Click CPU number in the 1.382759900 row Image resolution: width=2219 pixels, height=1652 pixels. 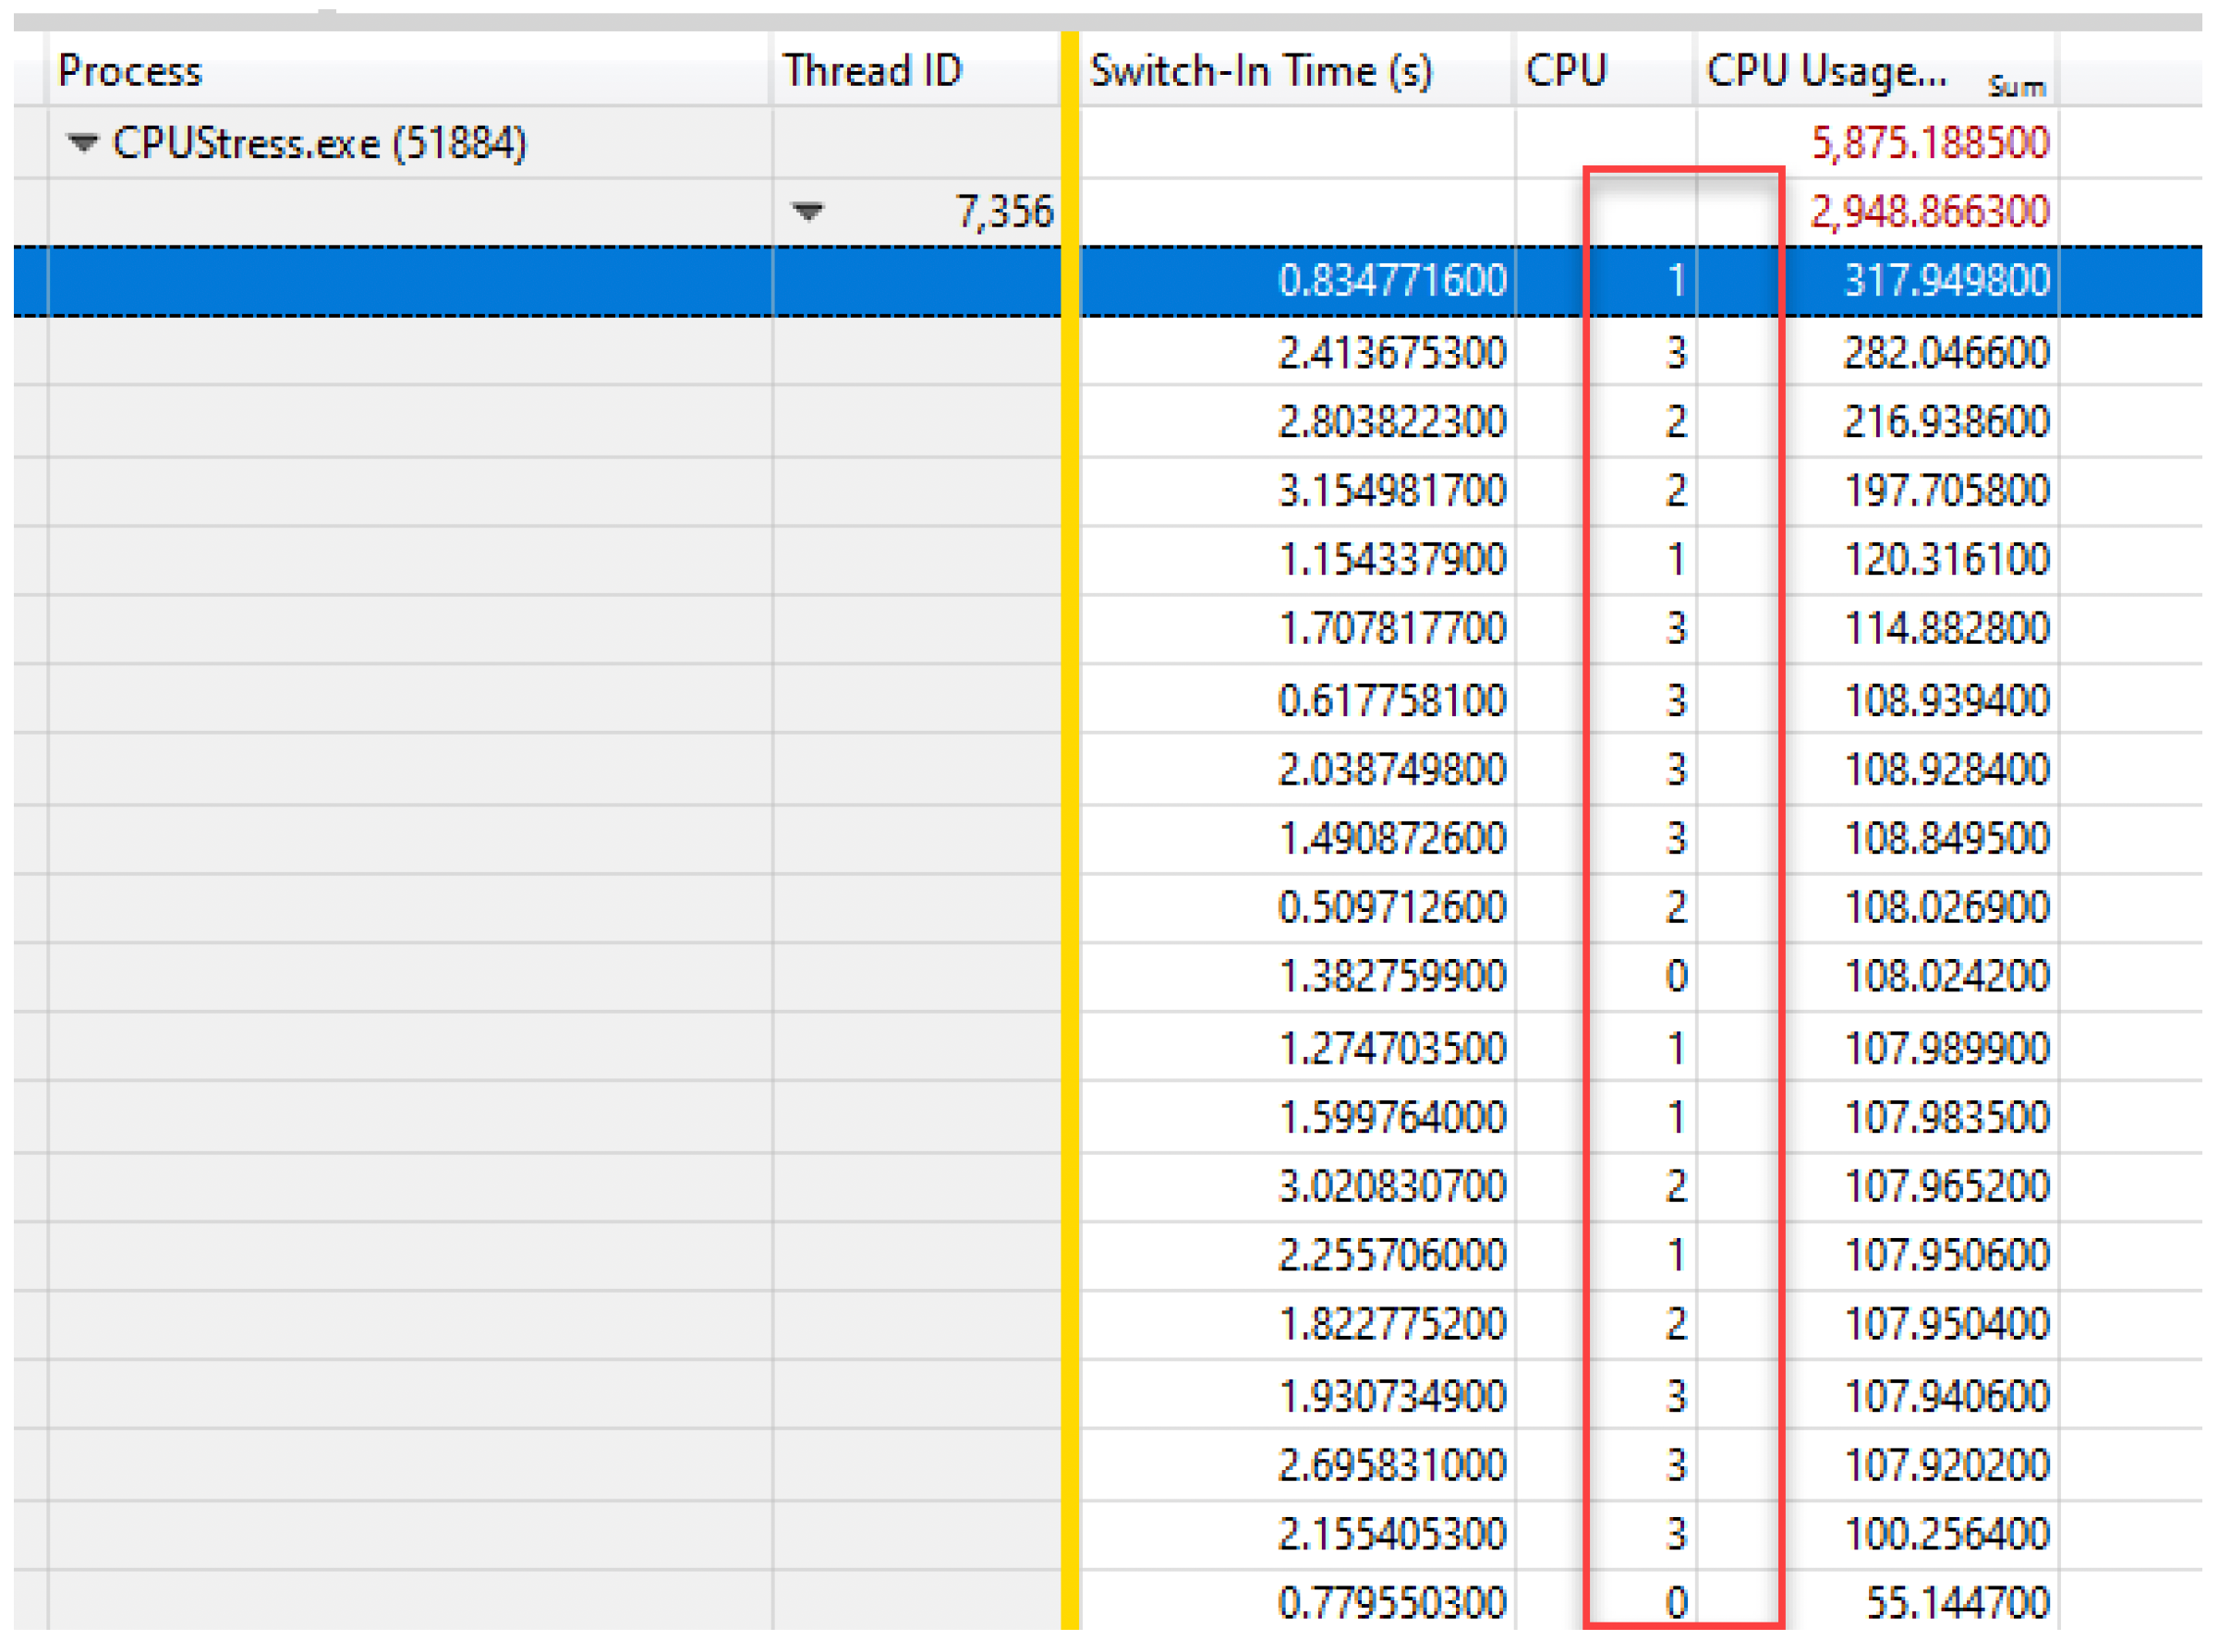click(1677, 976)
